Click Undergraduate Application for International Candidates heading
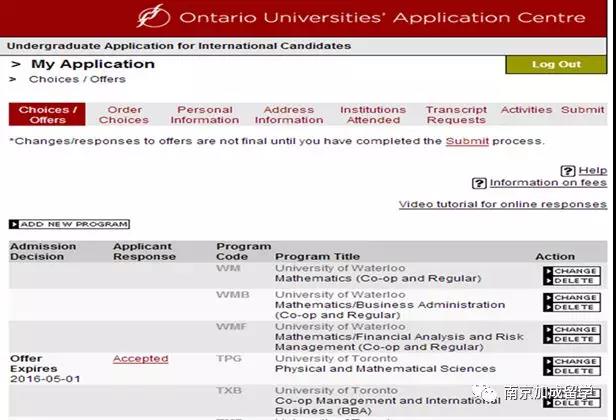The width and height of the screenshot is (616, 420). pos(179,46)
